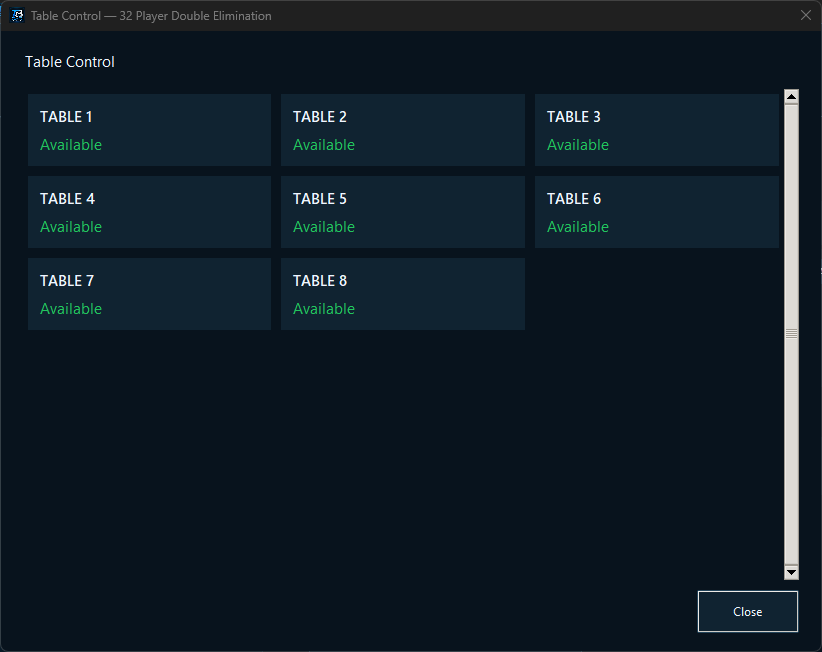Choose the TABLE 5 card

(403, 212)
